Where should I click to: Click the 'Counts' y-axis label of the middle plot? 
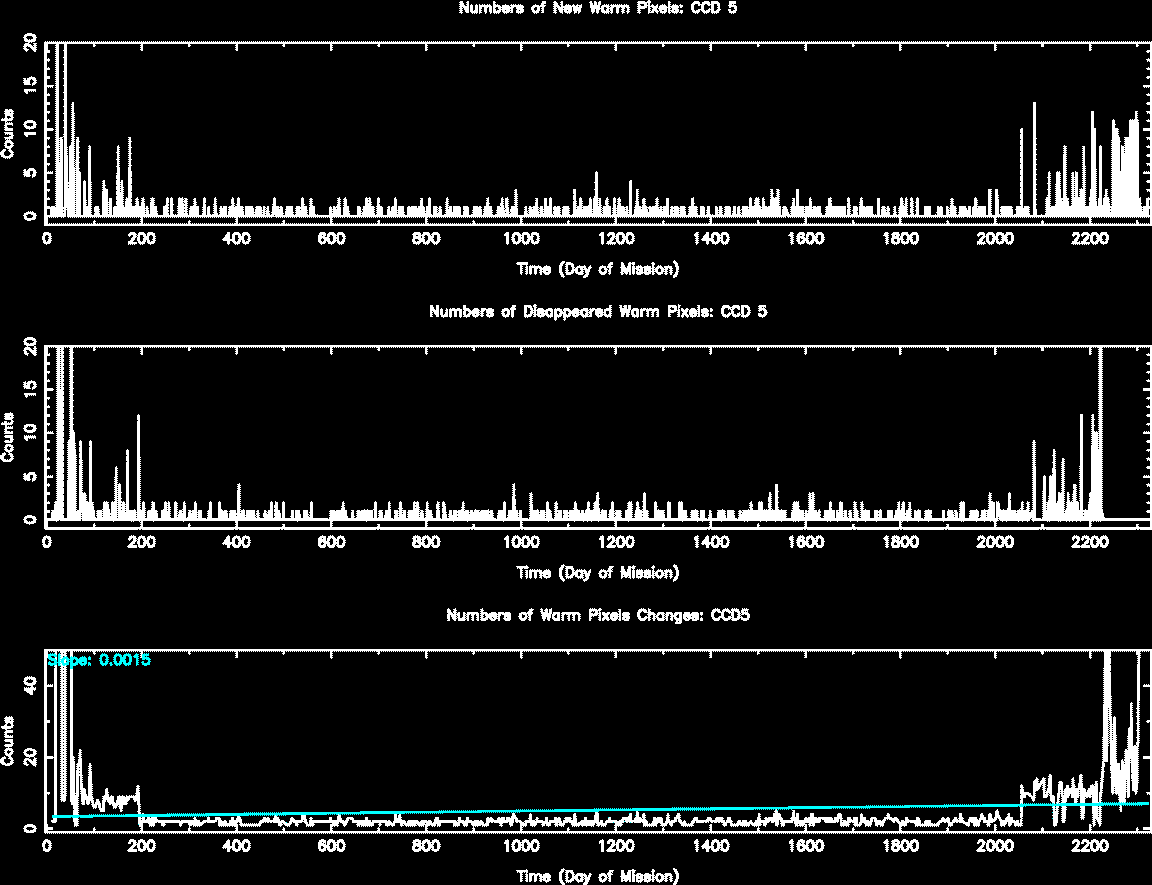[x=8, y=437]
